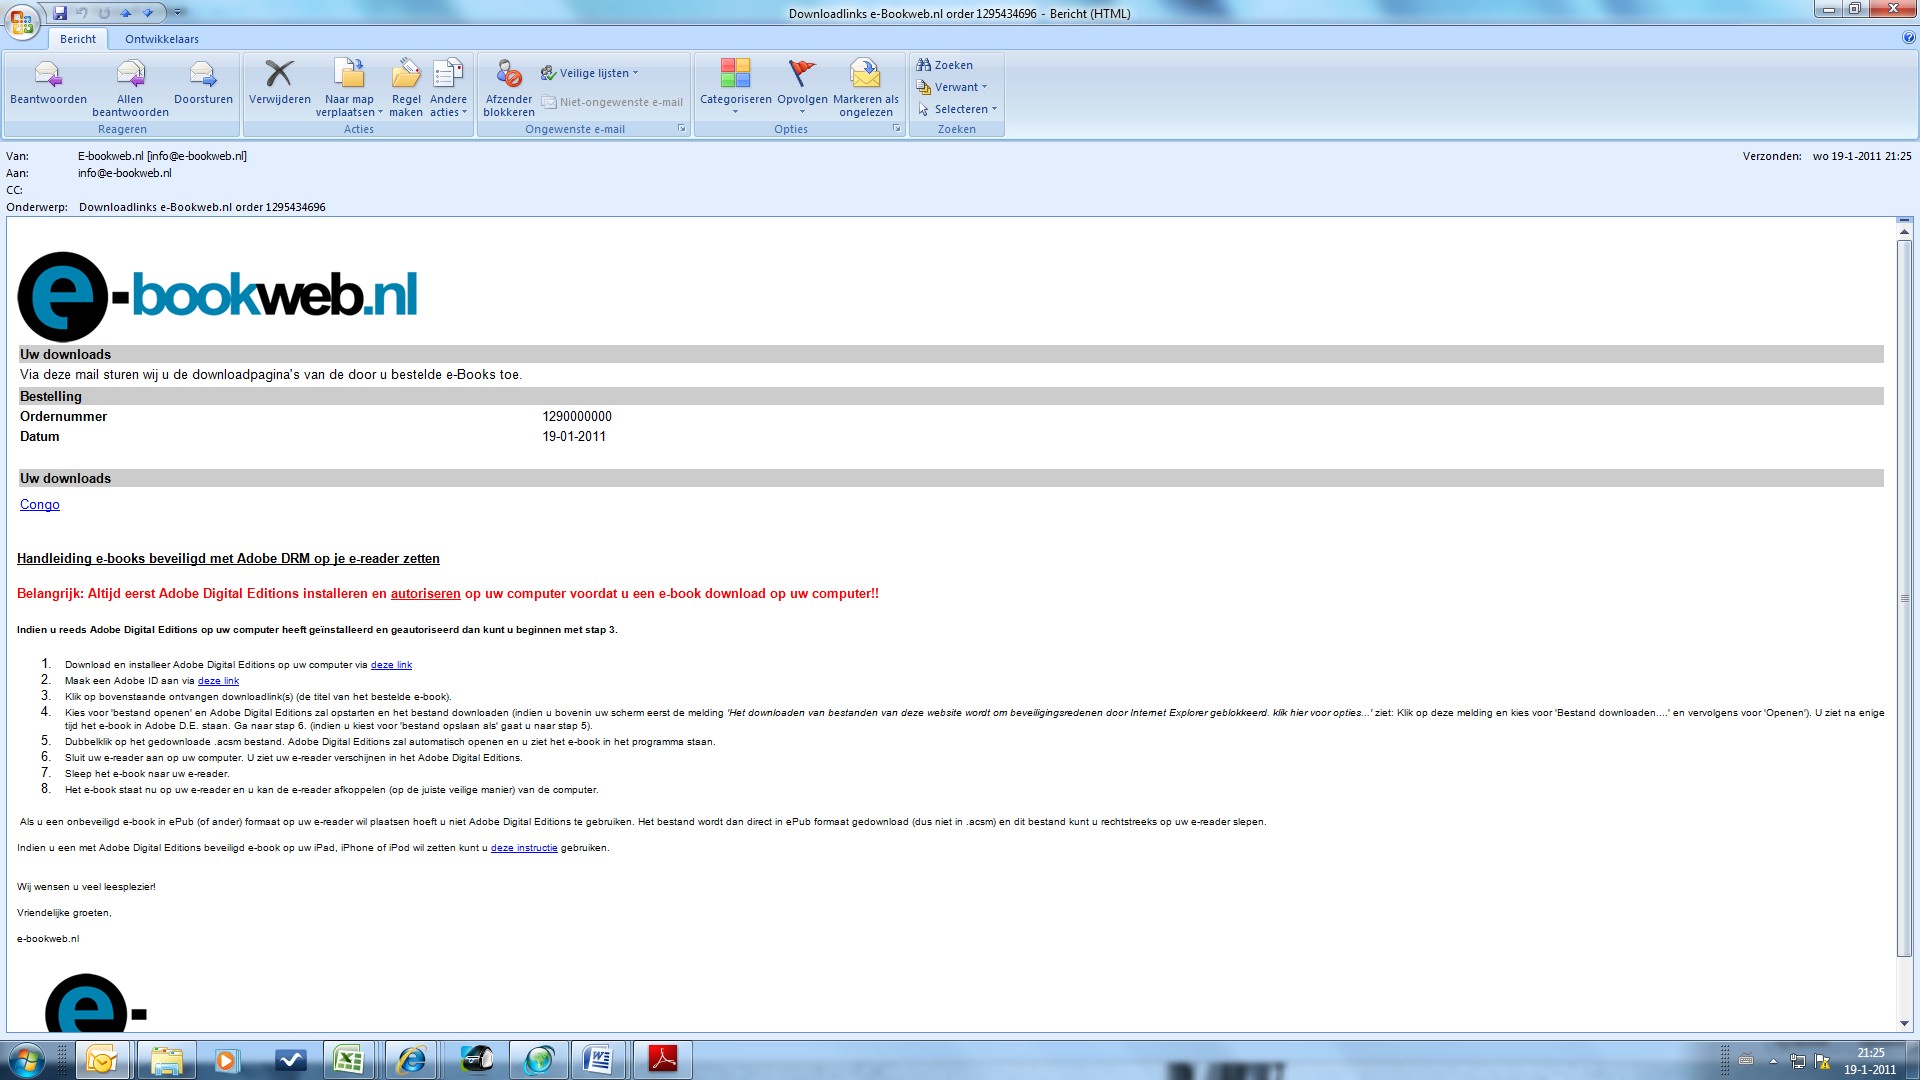Open the Categoriseren color categories
The width and height of the screenshot is (1920, 1080).
tap(735, 86)
